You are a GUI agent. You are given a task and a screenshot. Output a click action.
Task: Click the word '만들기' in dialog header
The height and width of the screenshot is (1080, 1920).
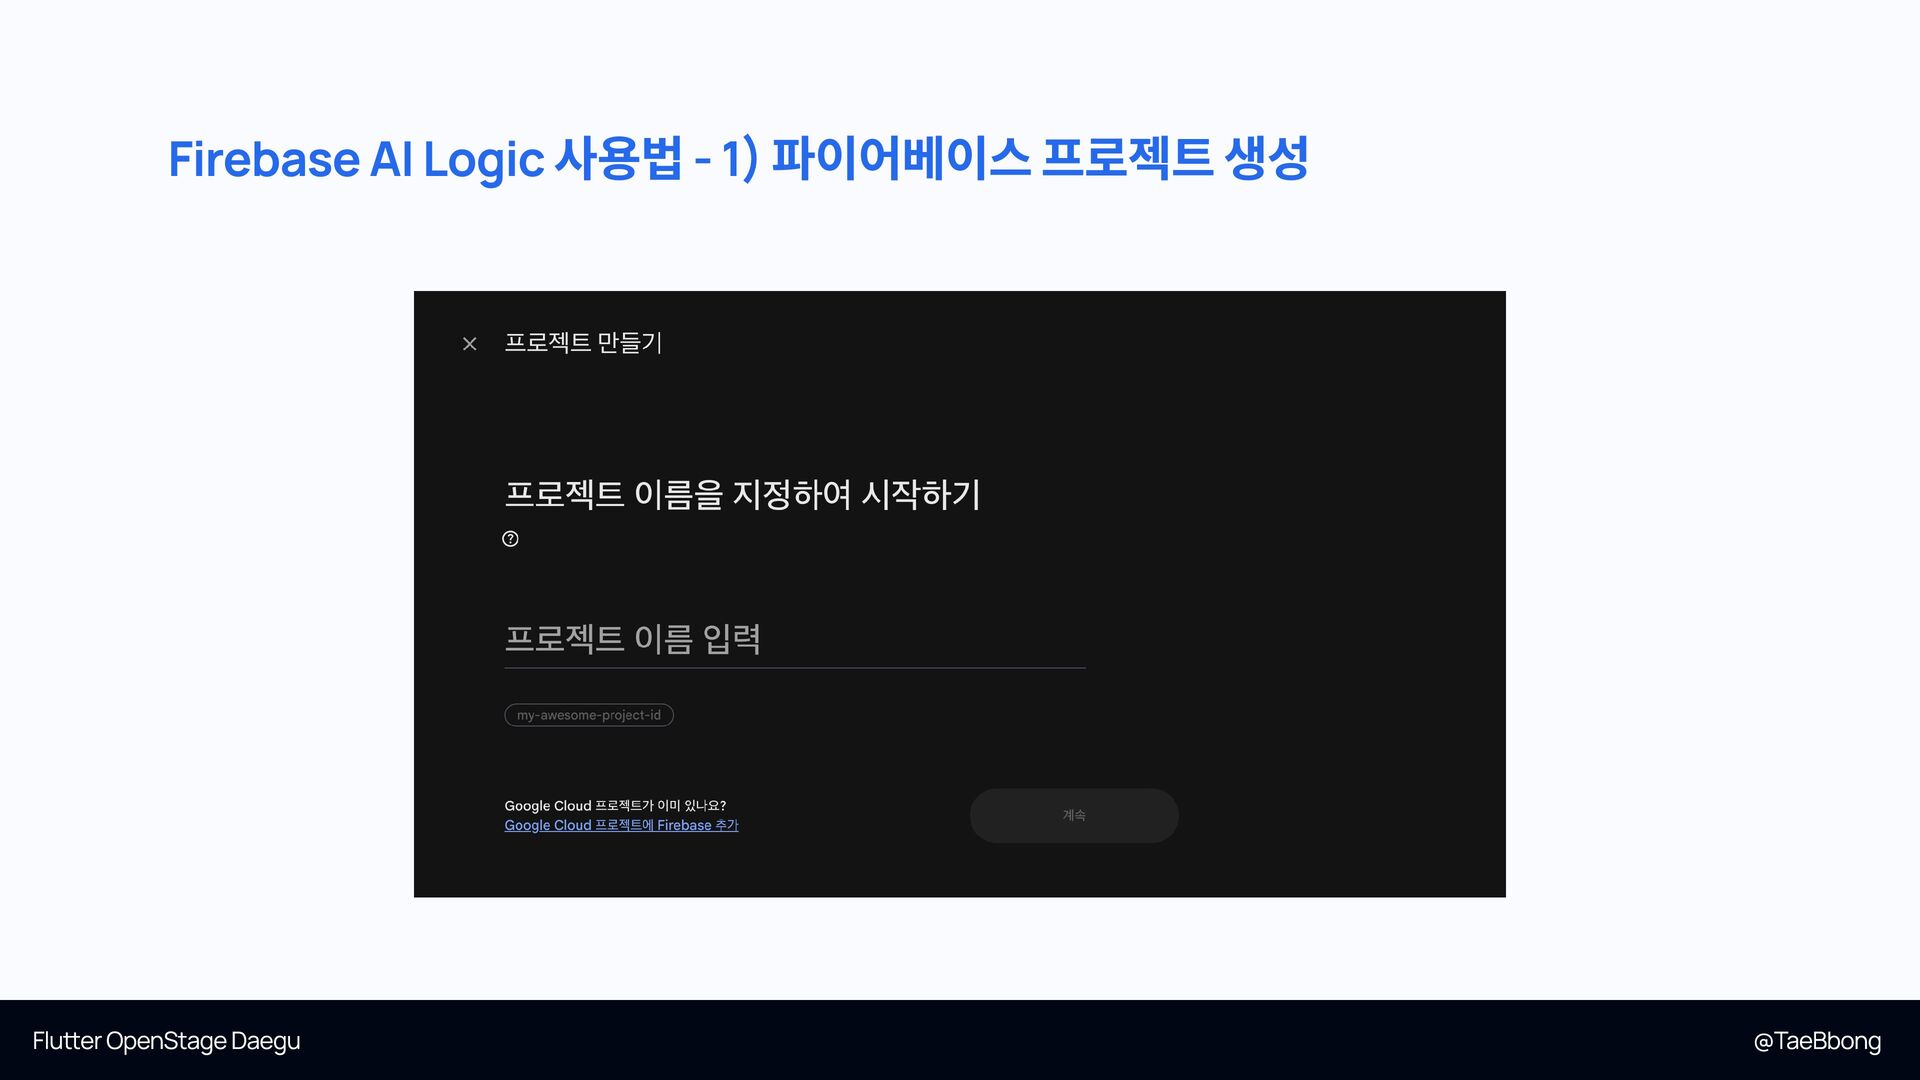click(x=630, y=343)
